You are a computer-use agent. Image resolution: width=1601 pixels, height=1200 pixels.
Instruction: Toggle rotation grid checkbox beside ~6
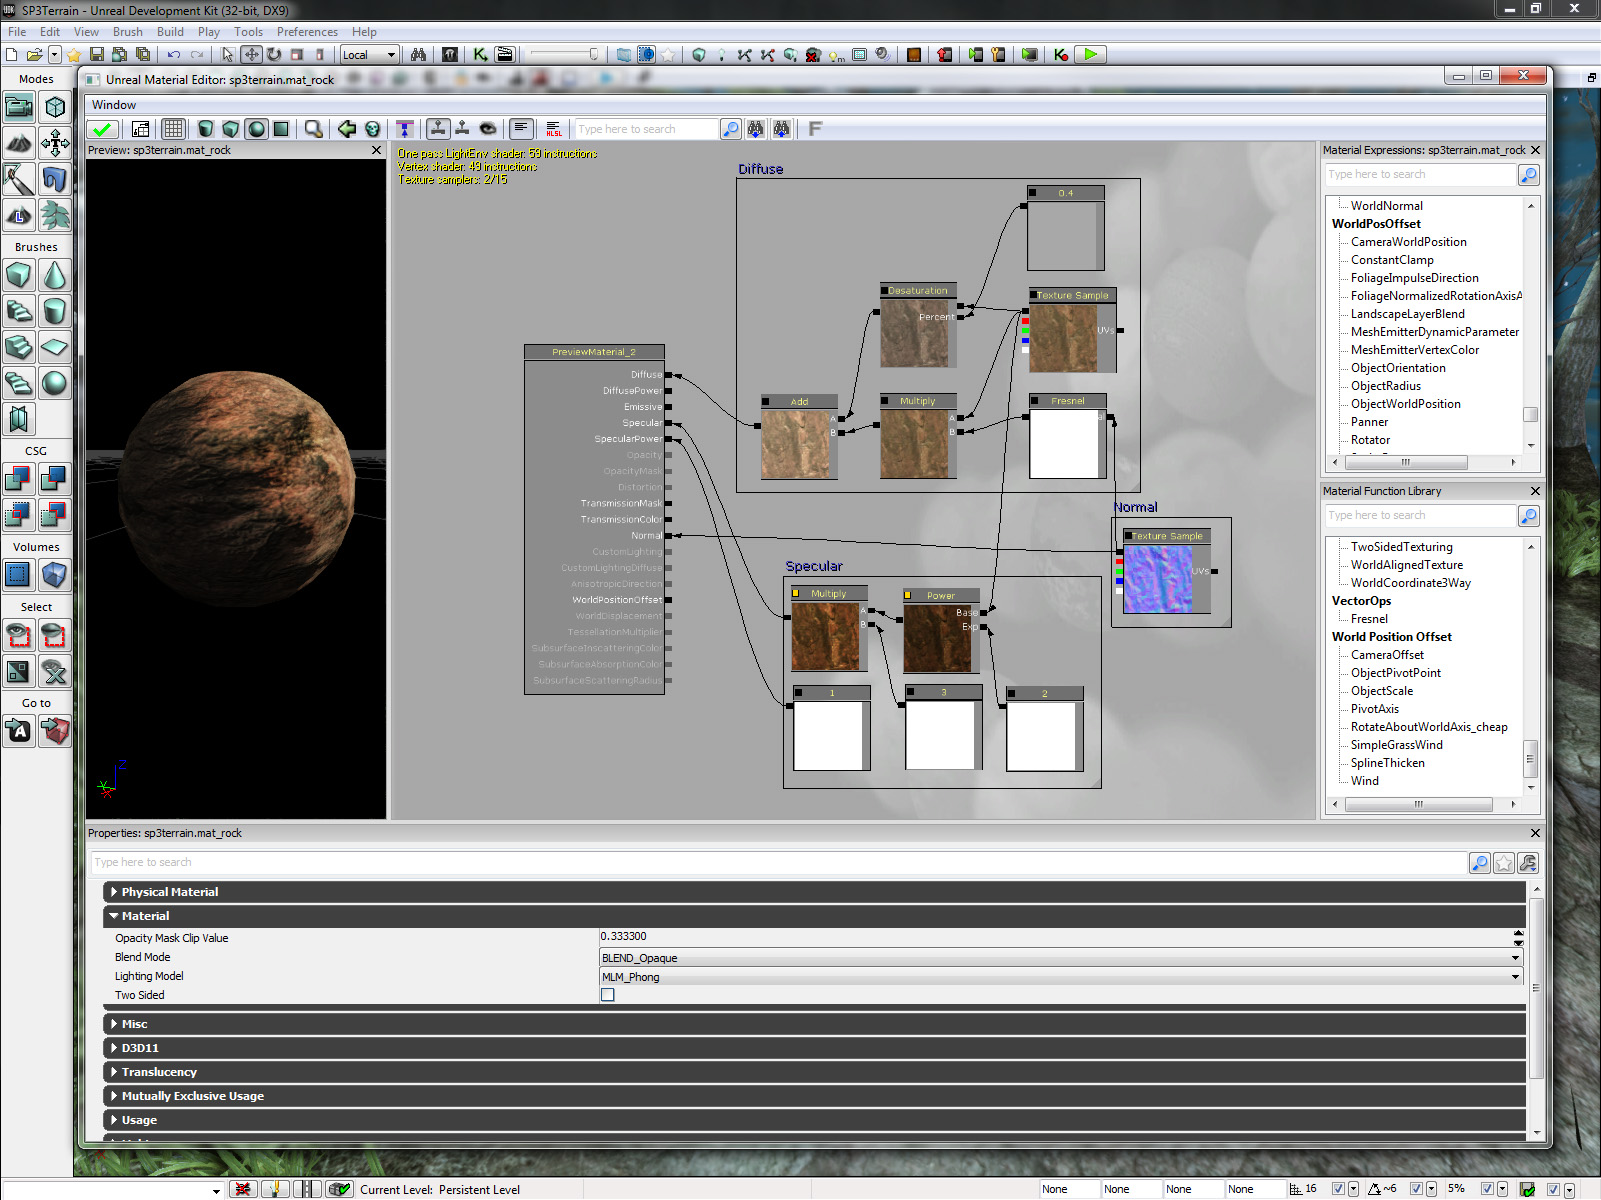coord(1415,1189)
